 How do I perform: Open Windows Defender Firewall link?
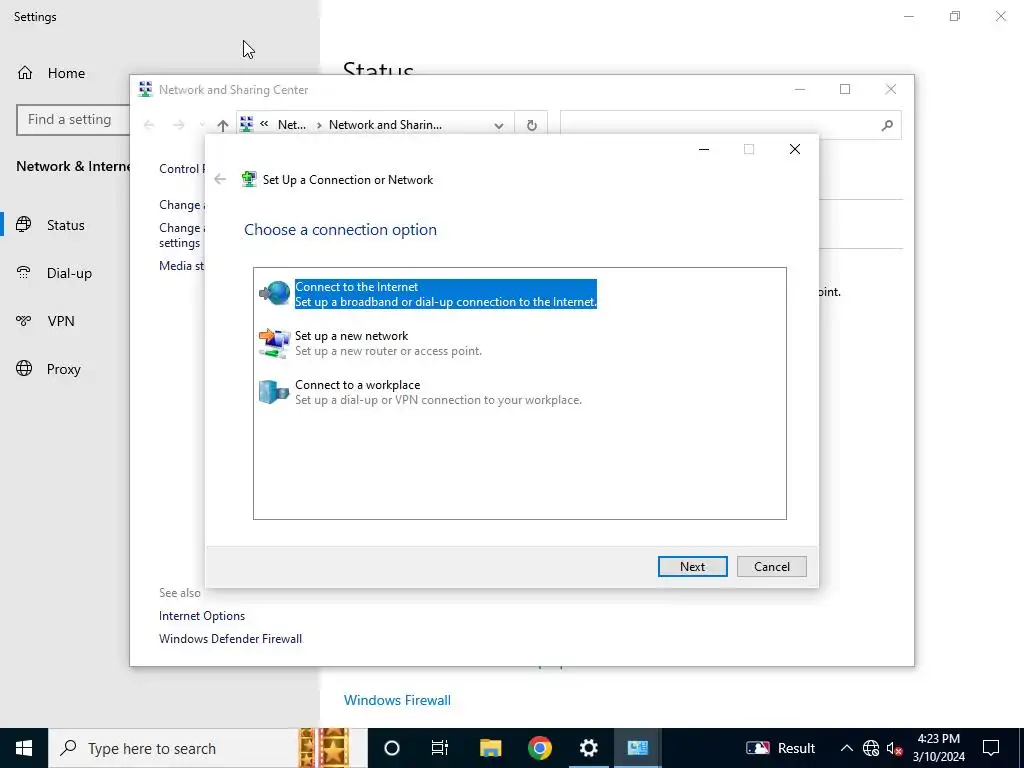[231, 639]
